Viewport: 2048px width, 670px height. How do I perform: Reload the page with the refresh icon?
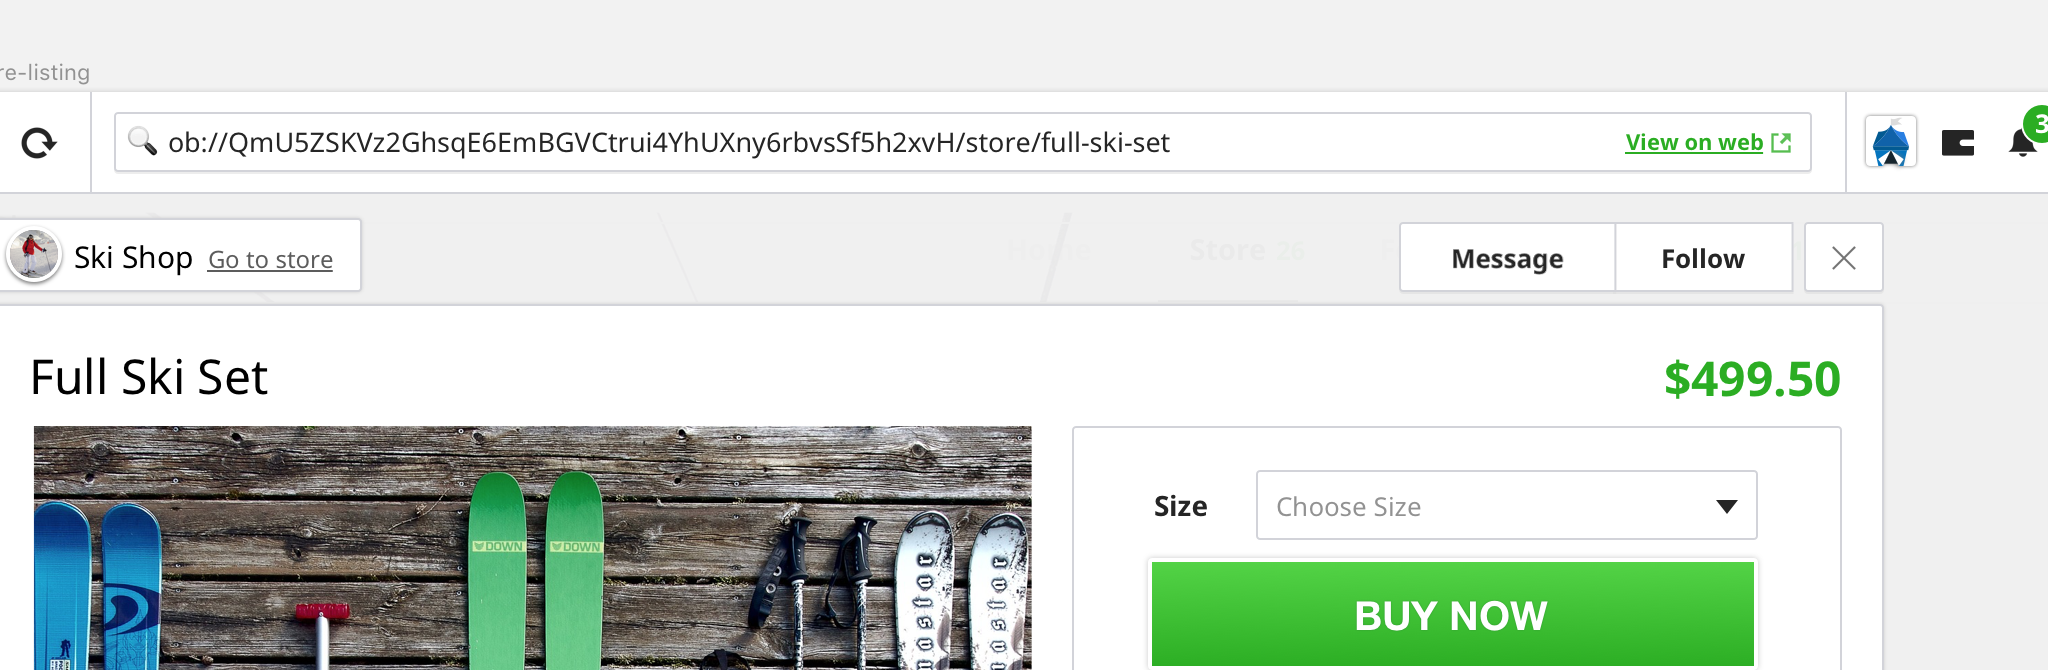point(40,143)
